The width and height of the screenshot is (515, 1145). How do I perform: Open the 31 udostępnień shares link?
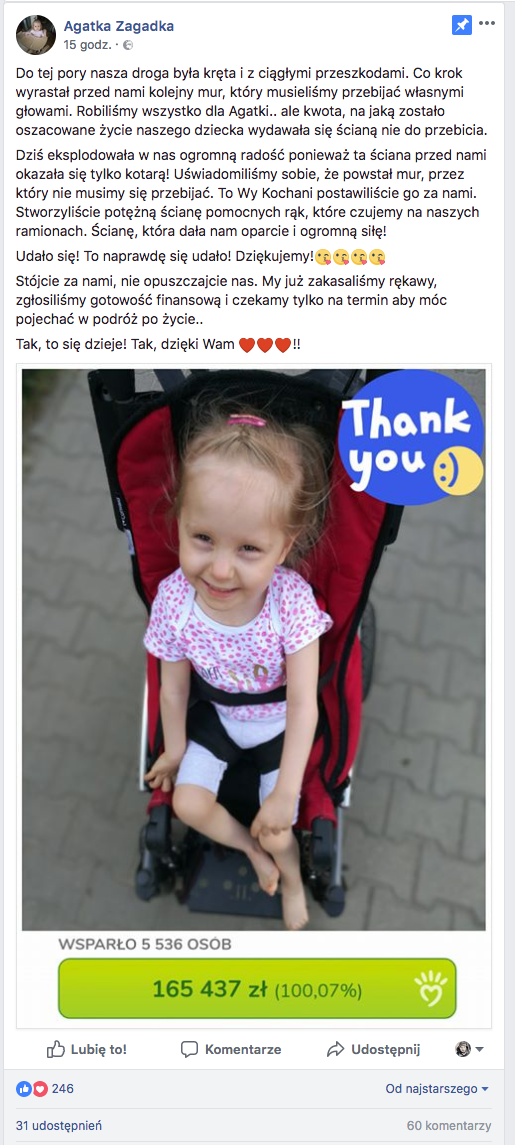(58, 1125)
